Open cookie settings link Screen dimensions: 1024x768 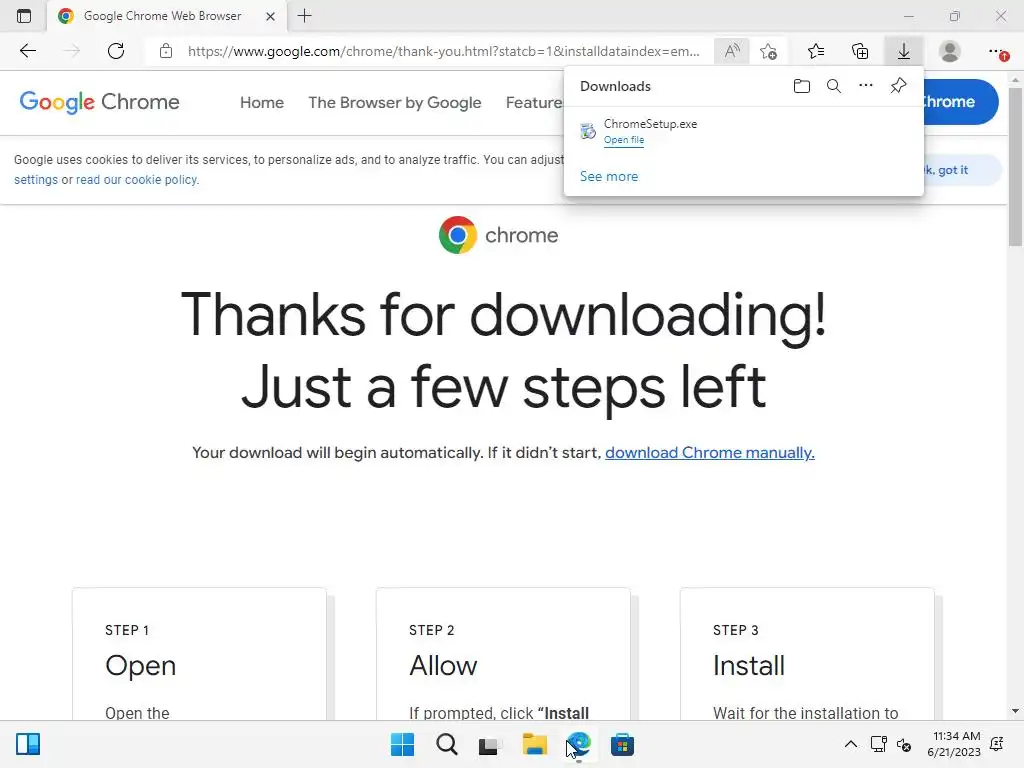[36, 180]
